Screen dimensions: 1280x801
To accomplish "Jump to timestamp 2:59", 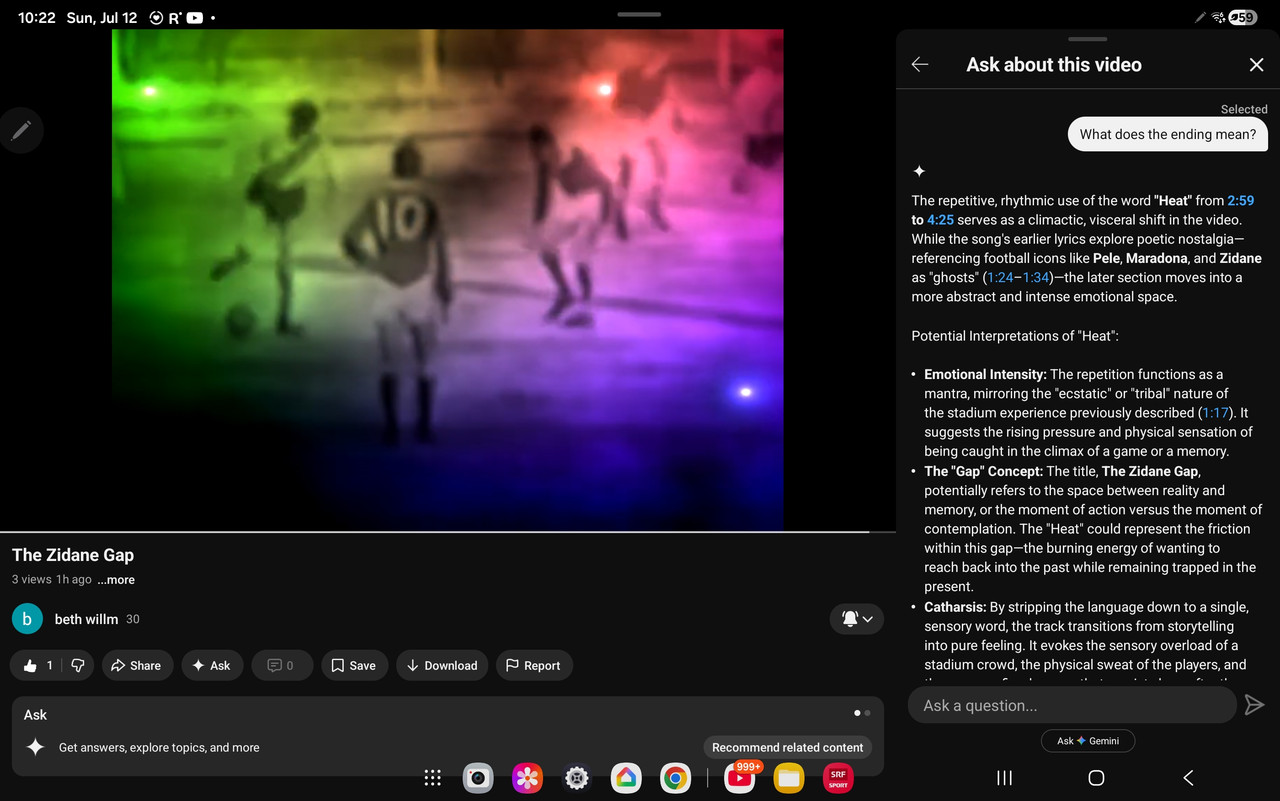I will click(1241, 201).
